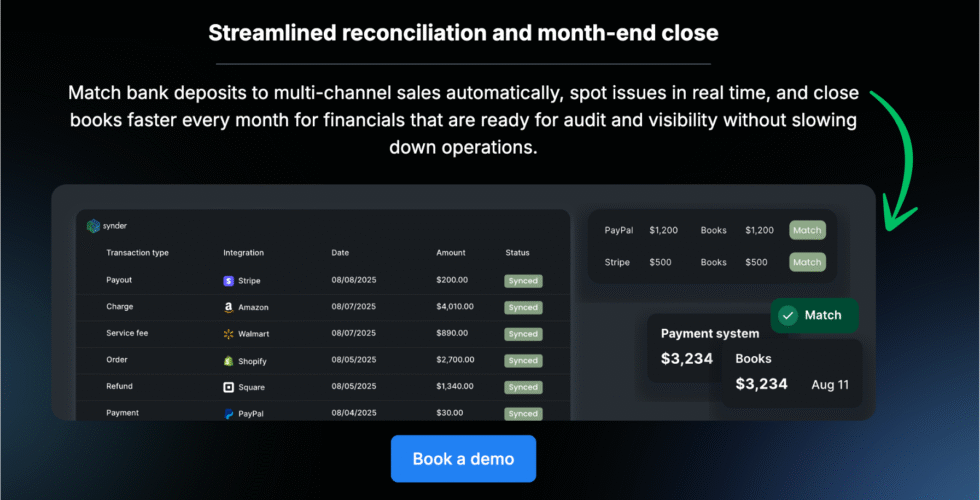Click the $890.00 amount
The image size is (980, 500).
click(452, 333)
